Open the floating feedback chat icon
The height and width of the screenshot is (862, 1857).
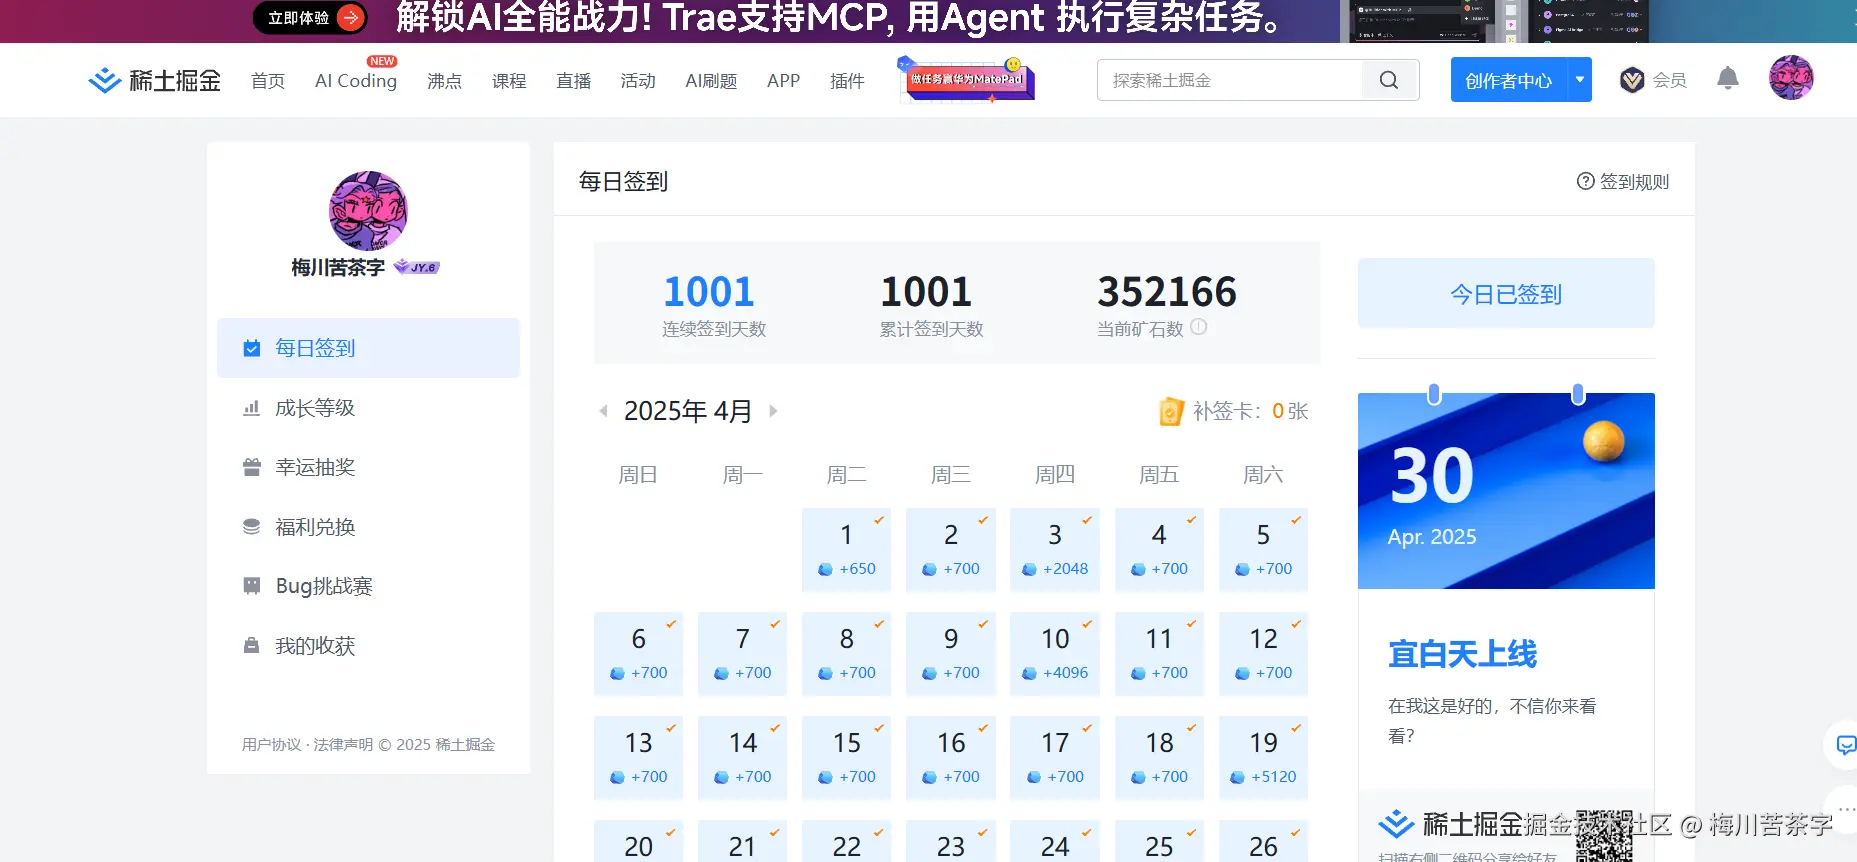pos(1845,745)
